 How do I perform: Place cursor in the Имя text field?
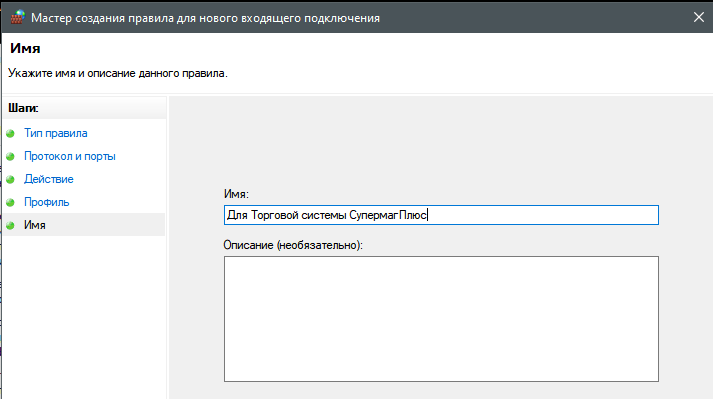click(x=441, y=215)
